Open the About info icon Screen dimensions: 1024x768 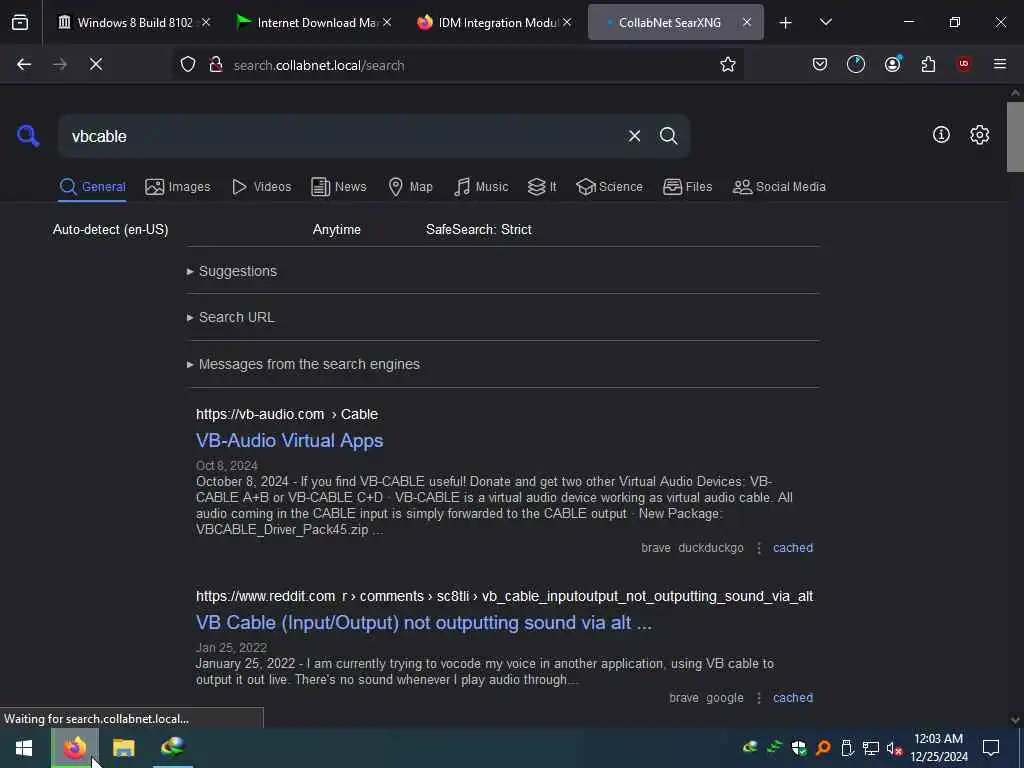coord(940,135)
